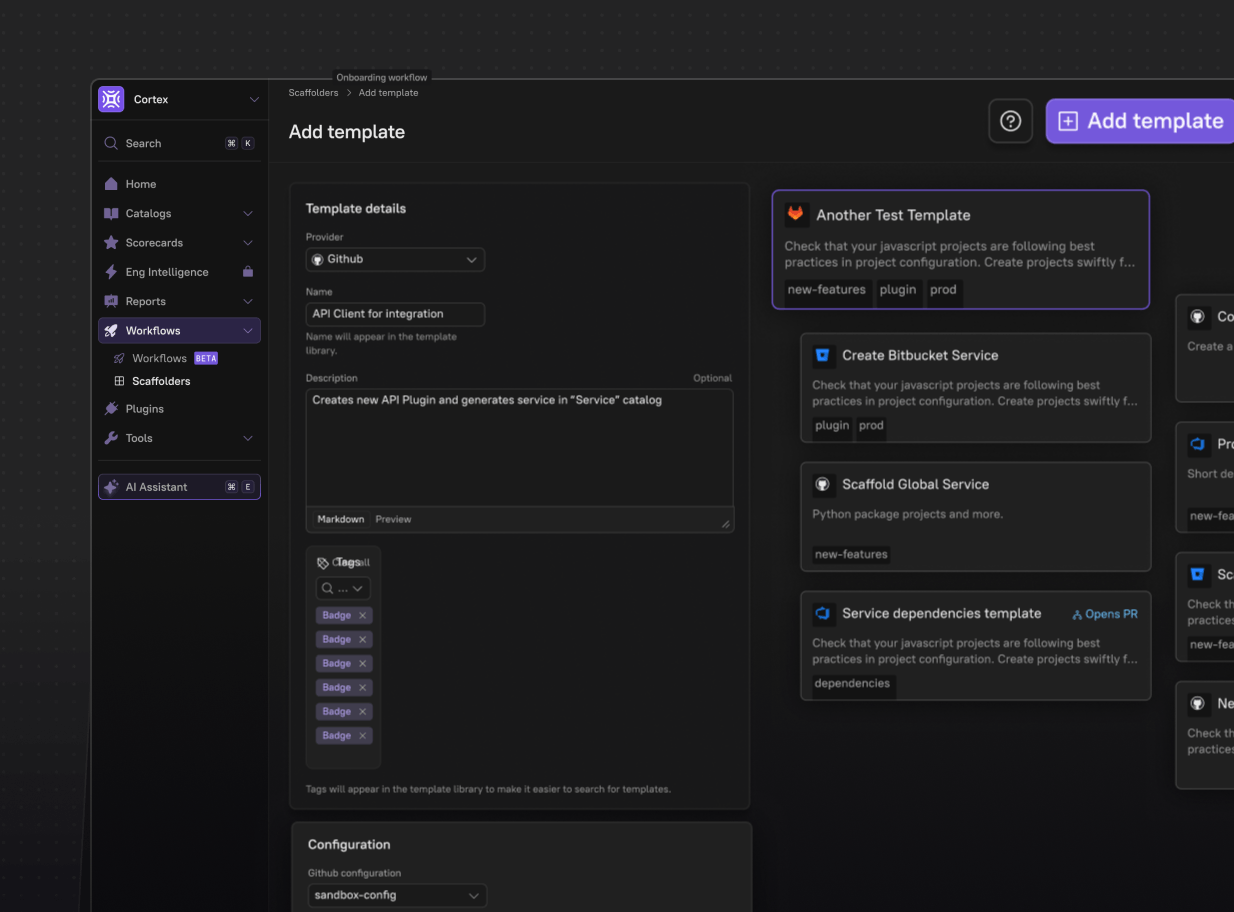The image size is (1234, 912).
Task: Switch to the Preview tab
Action: (393, 519)
